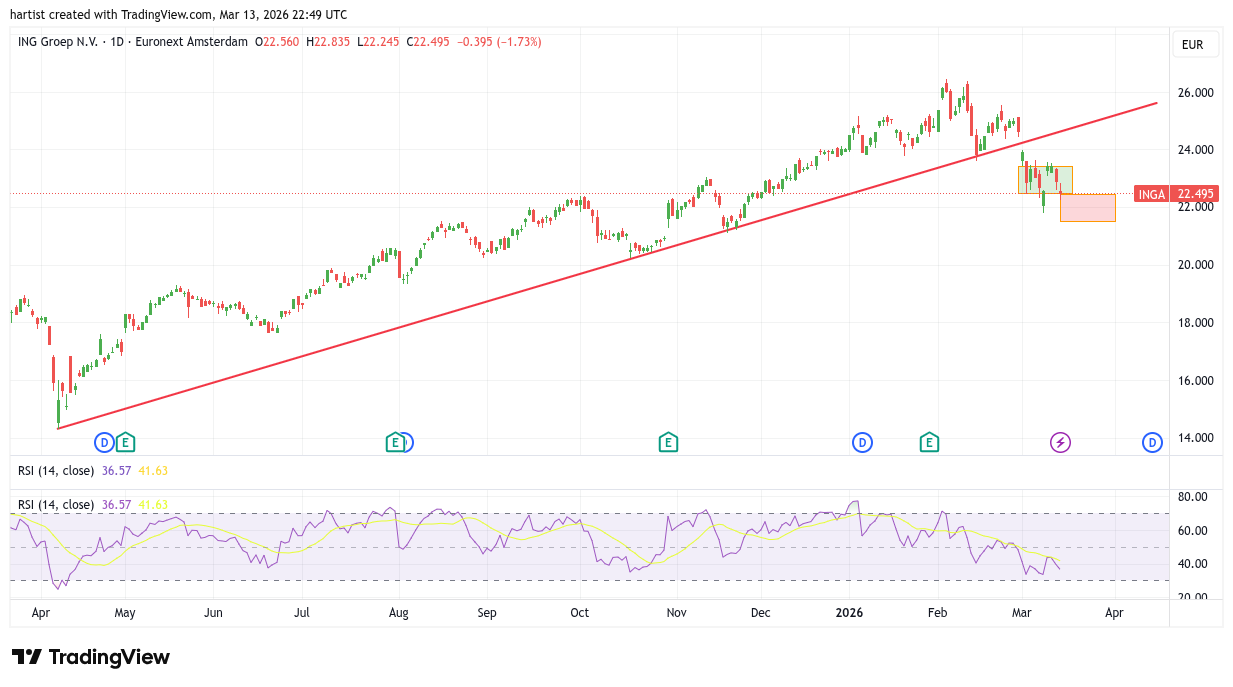Click the earnings marker in February
The image size is (1233, 687).
(929, 442)
